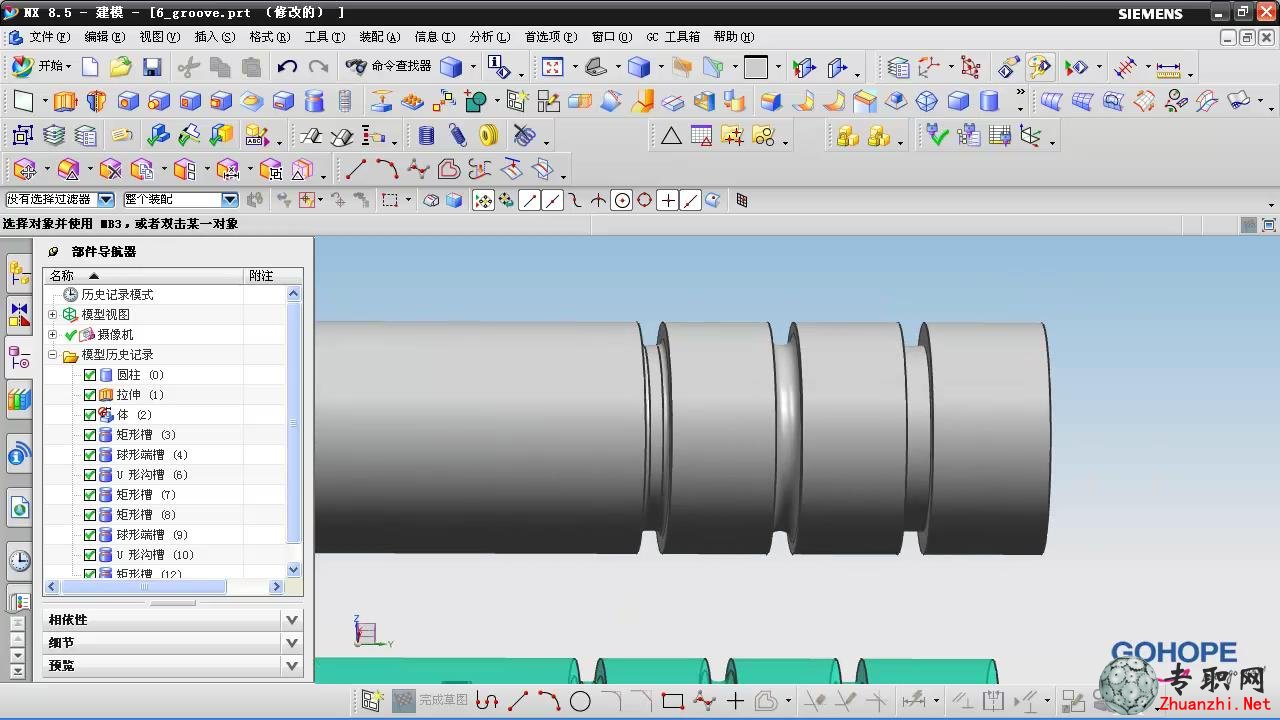Open a file with the folder icon
The height and width of the screenshot is (720, 1280).
[121, 67]
